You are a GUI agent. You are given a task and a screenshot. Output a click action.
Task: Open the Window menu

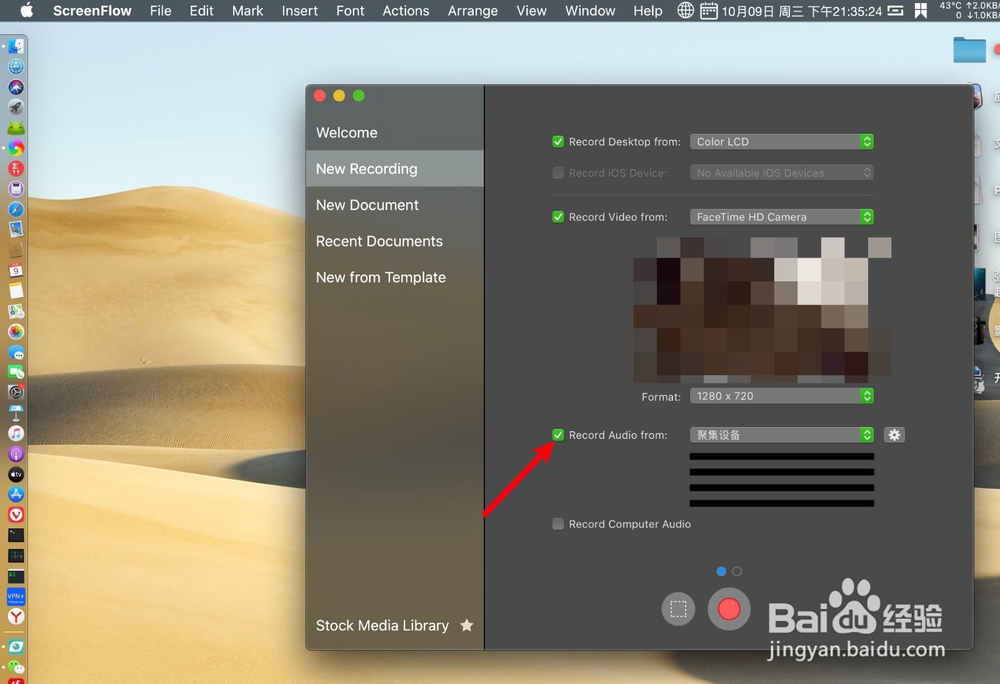point(590,11)
